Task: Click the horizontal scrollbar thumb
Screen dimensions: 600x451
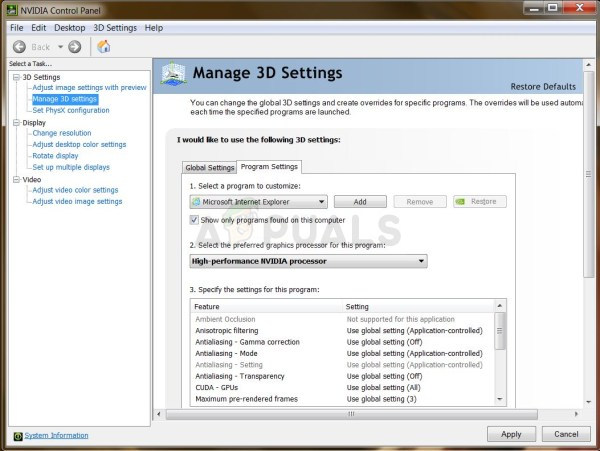Action: tap(352, 414)
